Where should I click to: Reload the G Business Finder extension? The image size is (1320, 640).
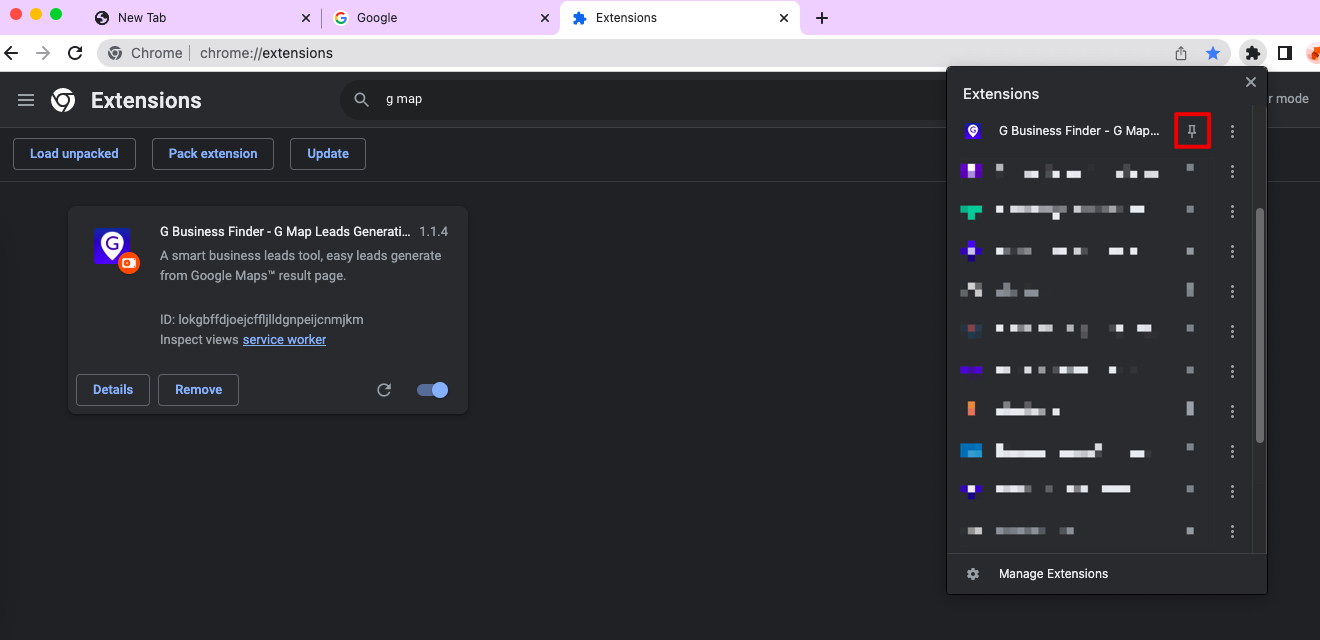pyautogui.click(x=384, y=390)
